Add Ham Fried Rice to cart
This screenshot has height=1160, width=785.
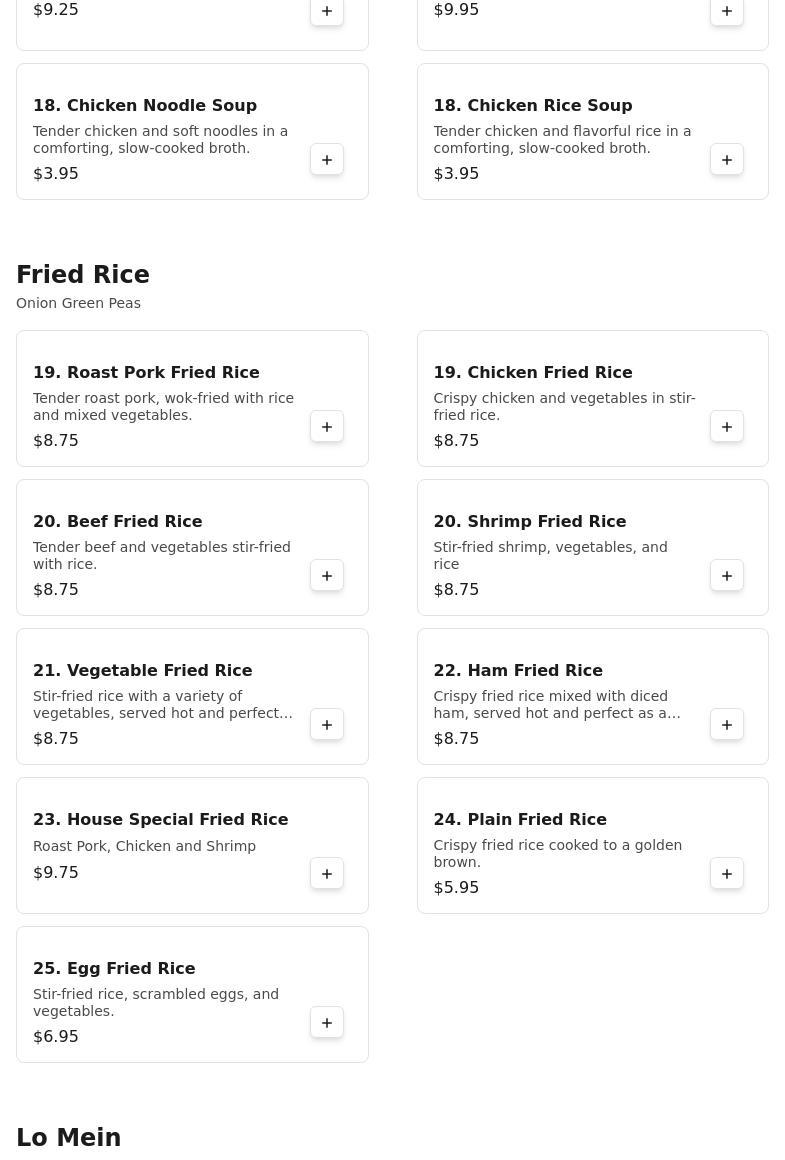click(x=727, y=725)
